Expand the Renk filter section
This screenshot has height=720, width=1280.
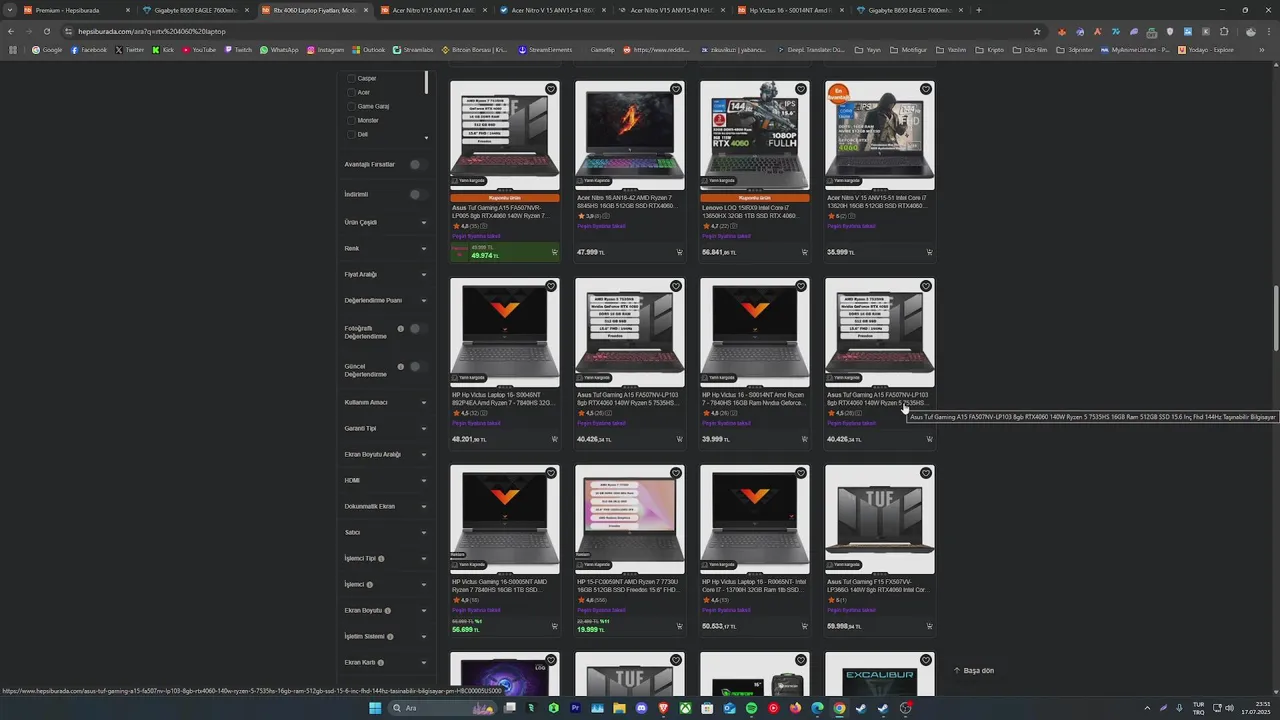click(x=386, y=248)
